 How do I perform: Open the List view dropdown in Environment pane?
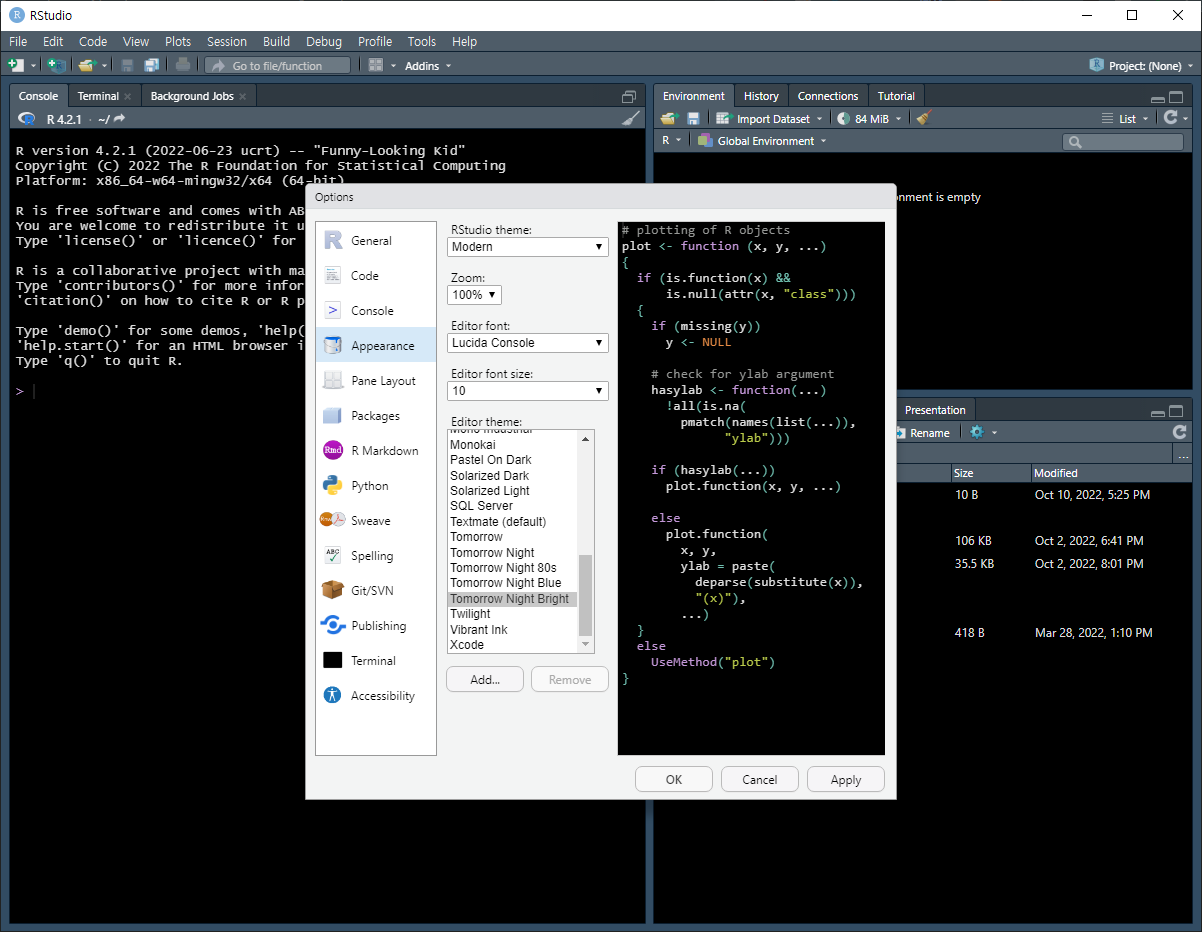[x=1126, y=118]
